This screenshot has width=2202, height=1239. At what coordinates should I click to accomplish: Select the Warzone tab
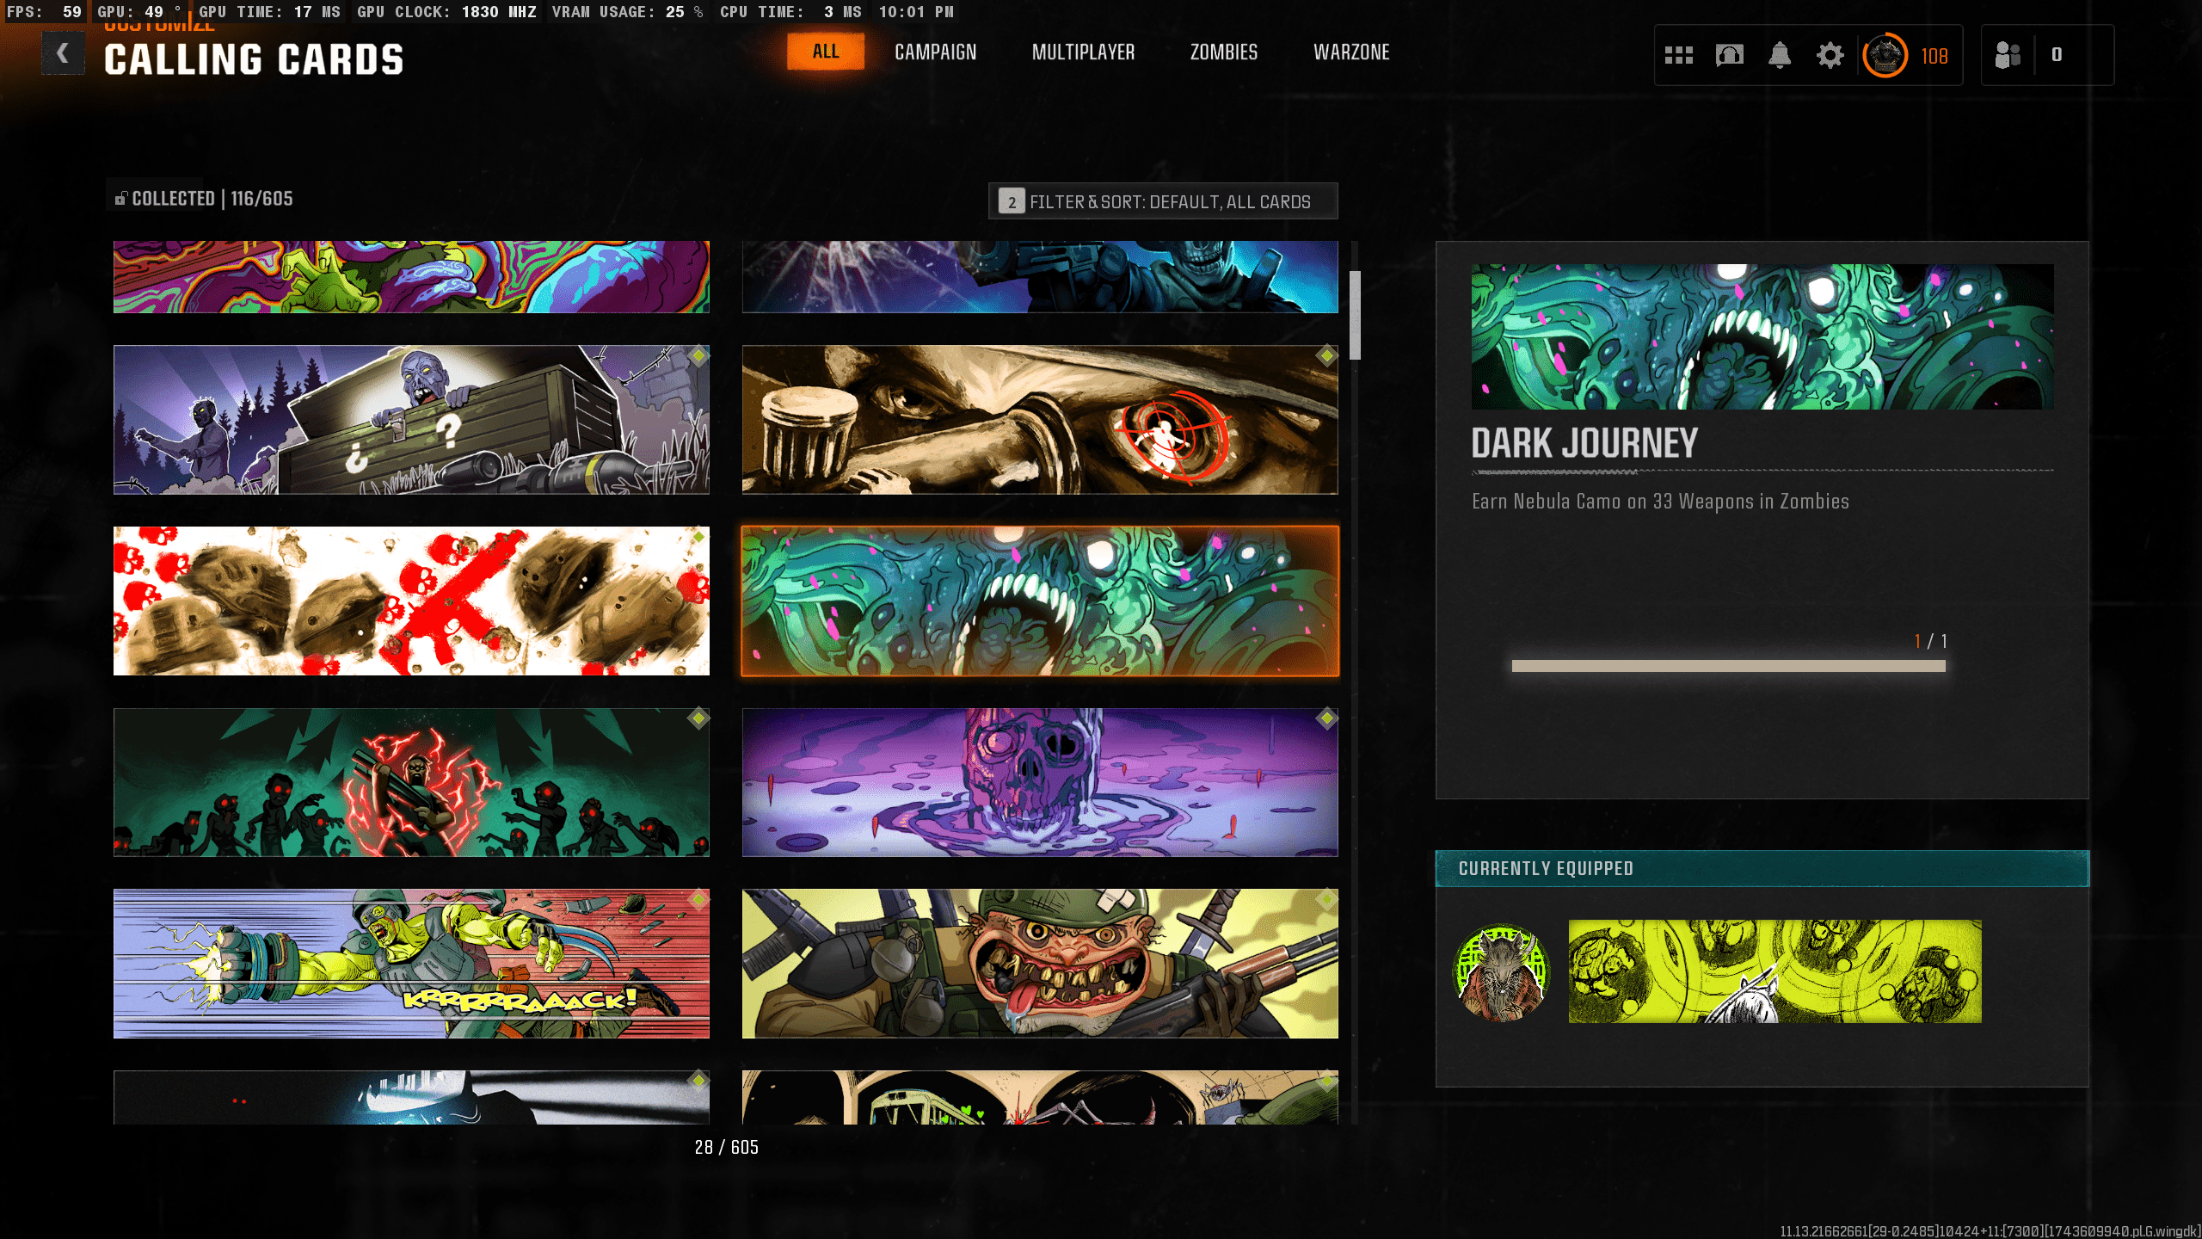pos(1351,52)
